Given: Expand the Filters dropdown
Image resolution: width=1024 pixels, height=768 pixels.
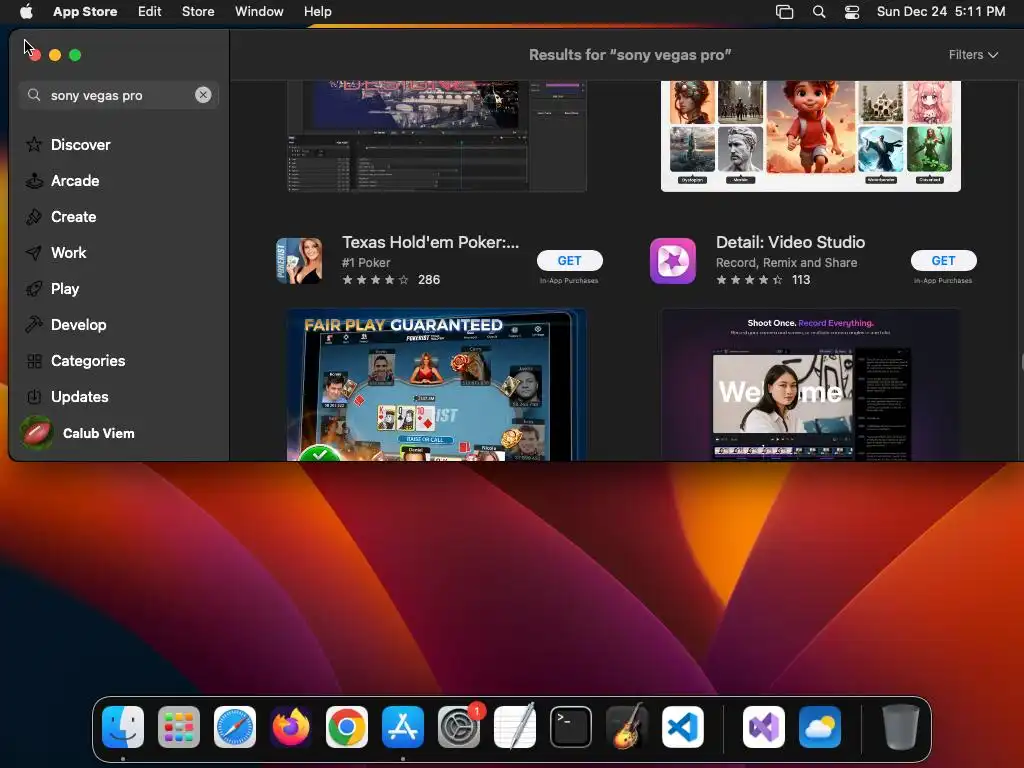Looking at the screenshot, I should pyautogui.click(x=973, y=55).
